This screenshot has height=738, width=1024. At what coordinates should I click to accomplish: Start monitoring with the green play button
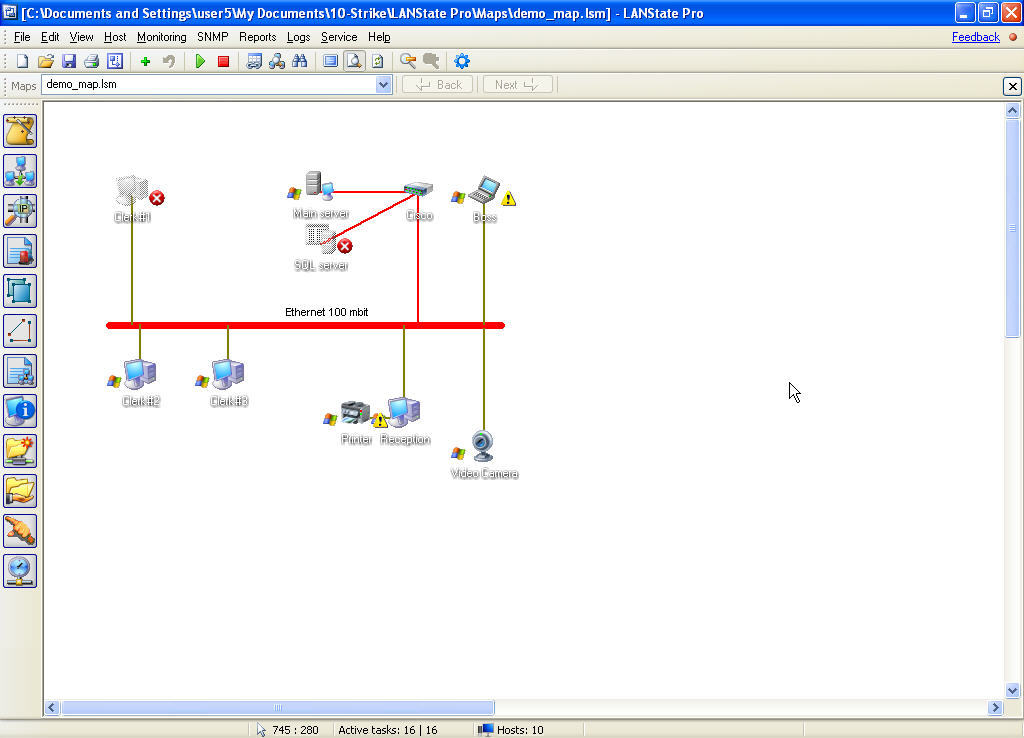point(200,61)
